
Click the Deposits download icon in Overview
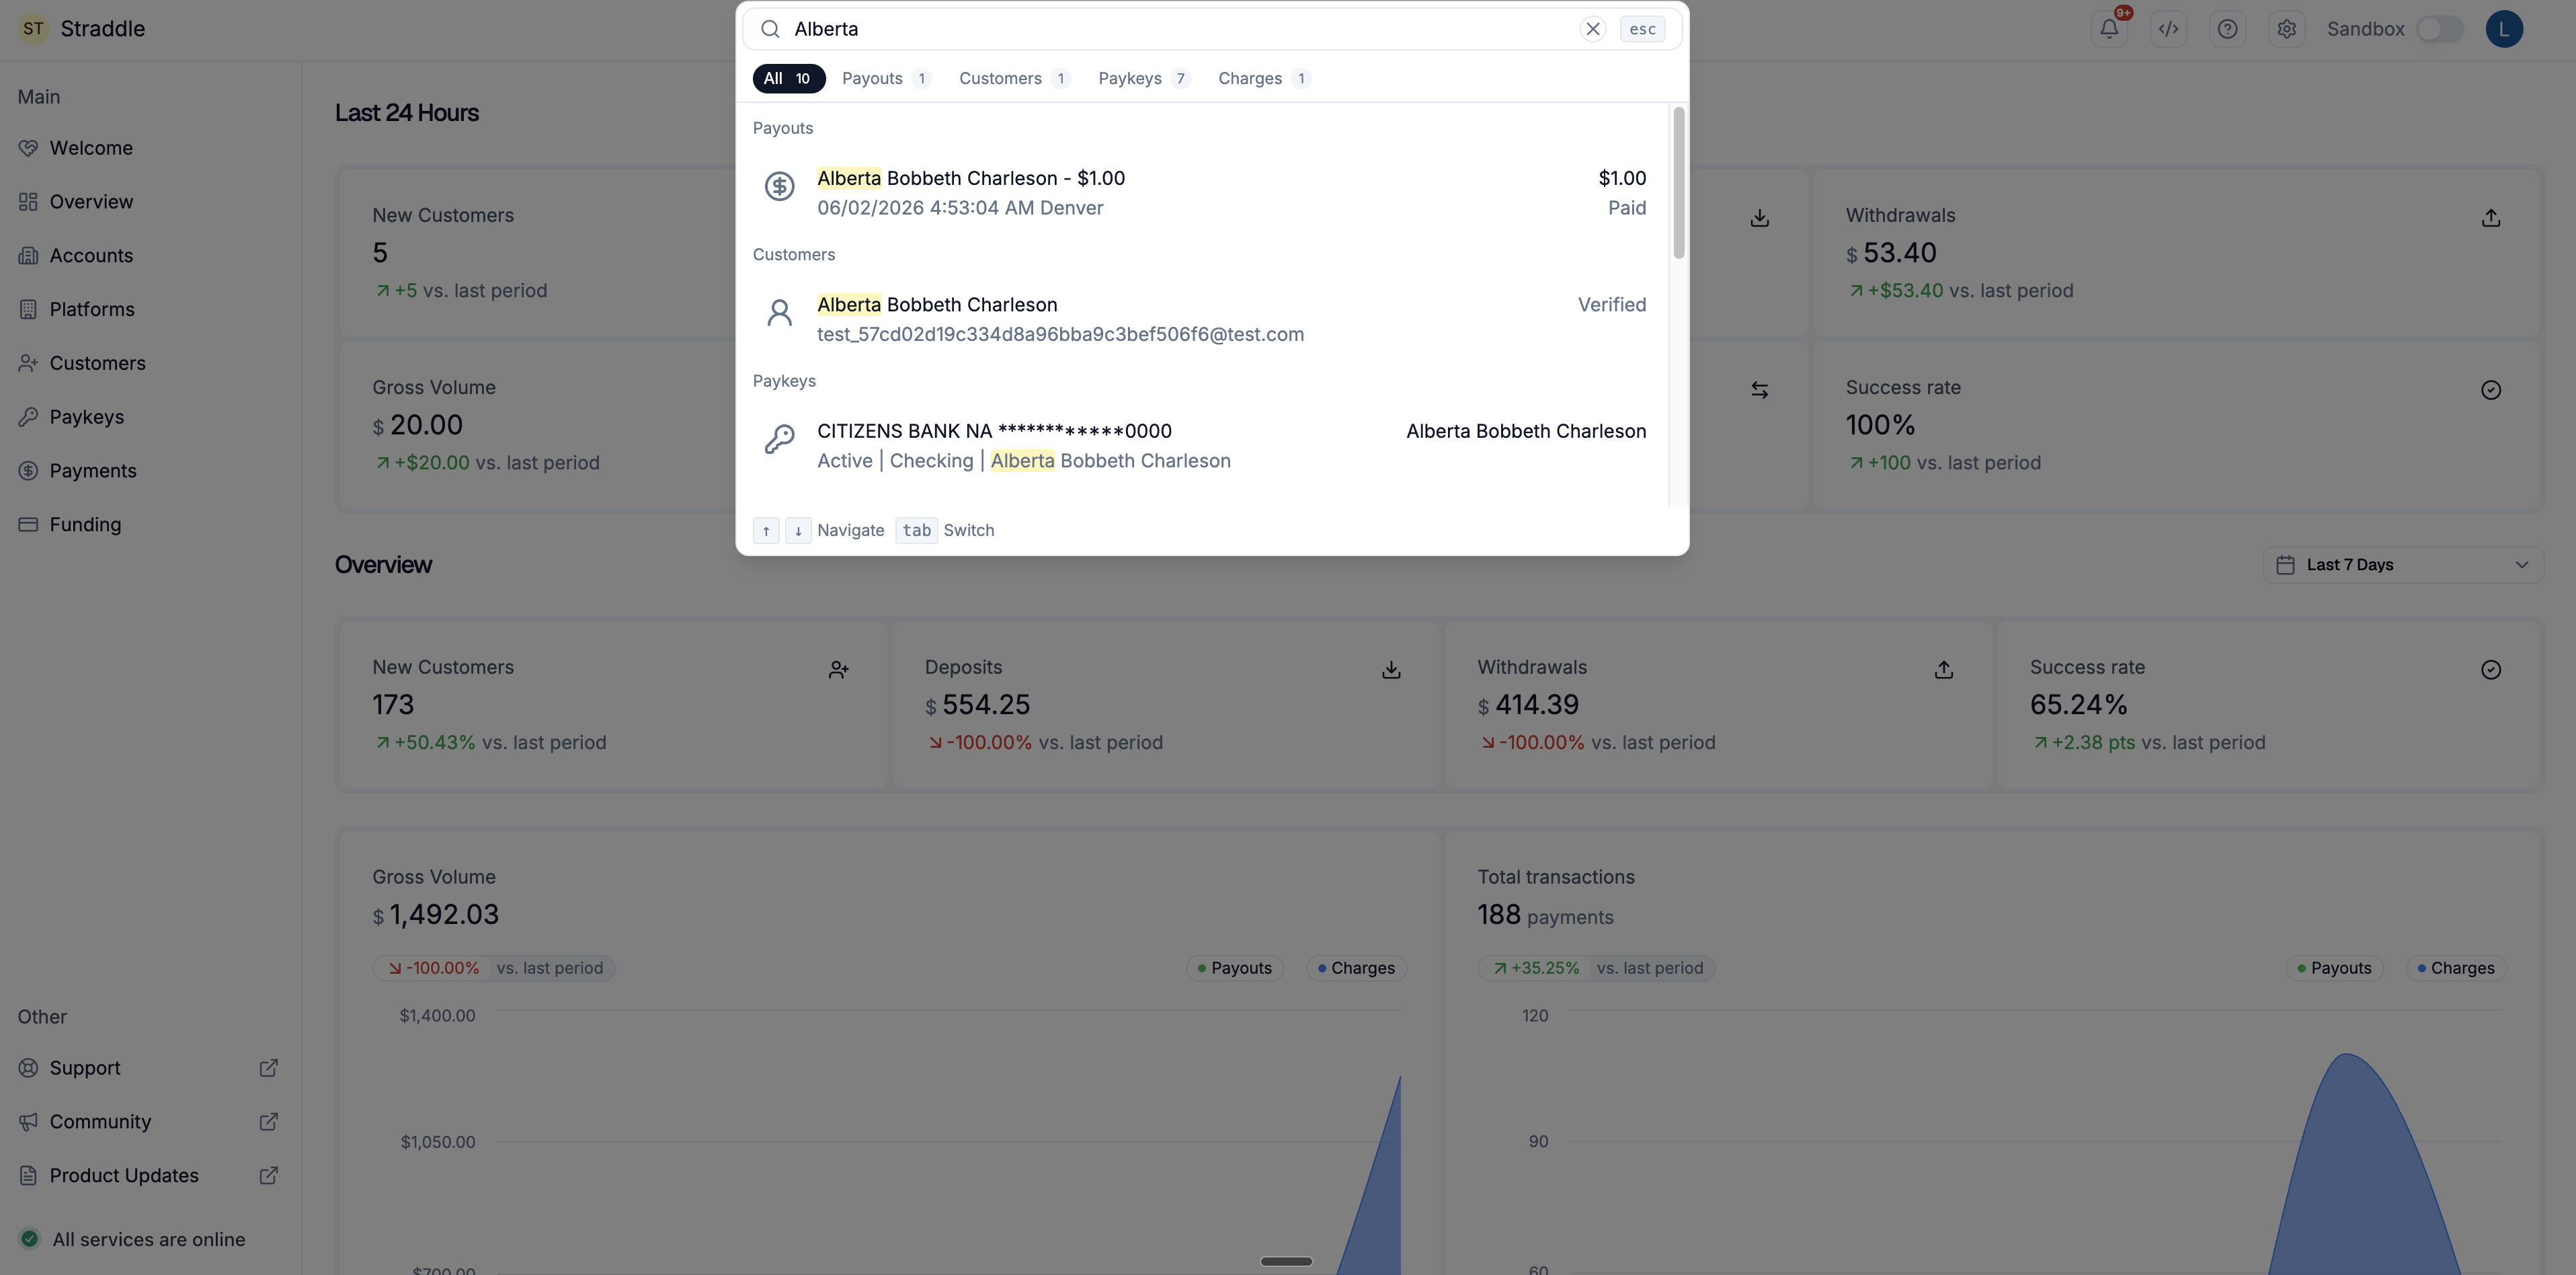(x=1391, y=670)
